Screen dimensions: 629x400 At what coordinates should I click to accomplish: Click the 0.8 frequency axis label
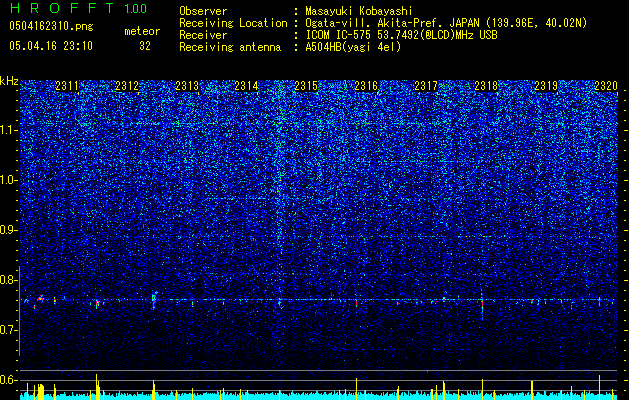(x=8, y=280)
